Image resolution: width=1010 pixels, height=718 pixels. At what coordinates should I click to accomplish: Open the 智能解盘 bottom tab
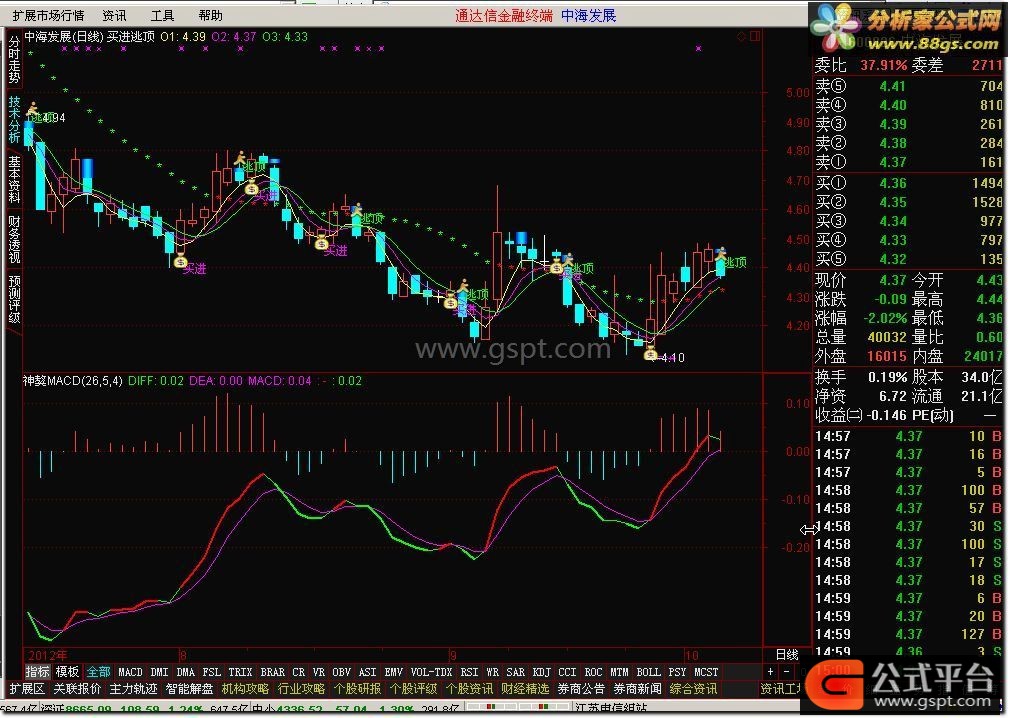[x=189, y=689]
